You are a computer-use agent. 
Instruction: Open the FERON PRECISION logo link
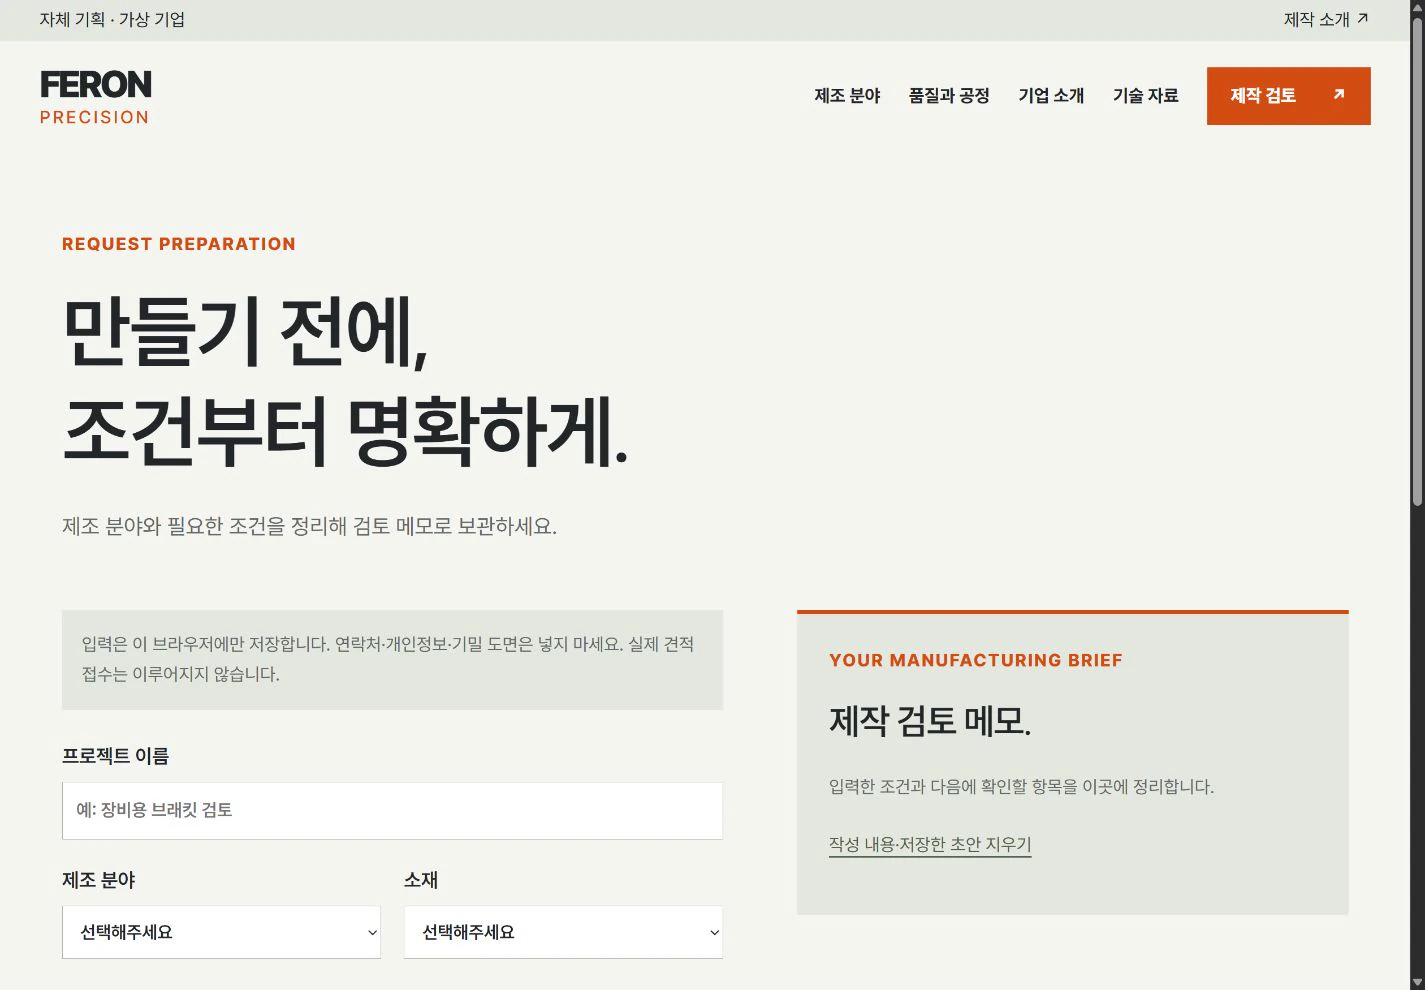pyautogui.click(x=95, y=98)
